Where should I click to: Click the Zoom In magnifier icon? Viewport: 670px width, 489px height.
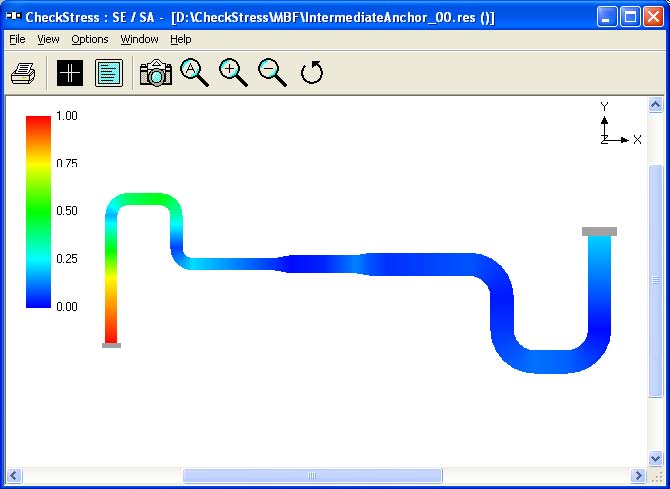(233, 73)
